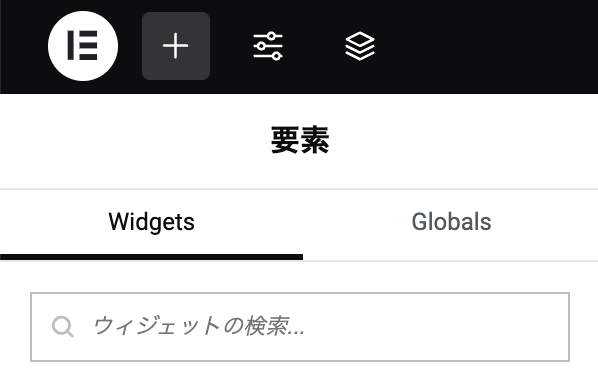Show the navigator via stacked layers icon
This screenshot has width=598, height=380.
(360, 46)
